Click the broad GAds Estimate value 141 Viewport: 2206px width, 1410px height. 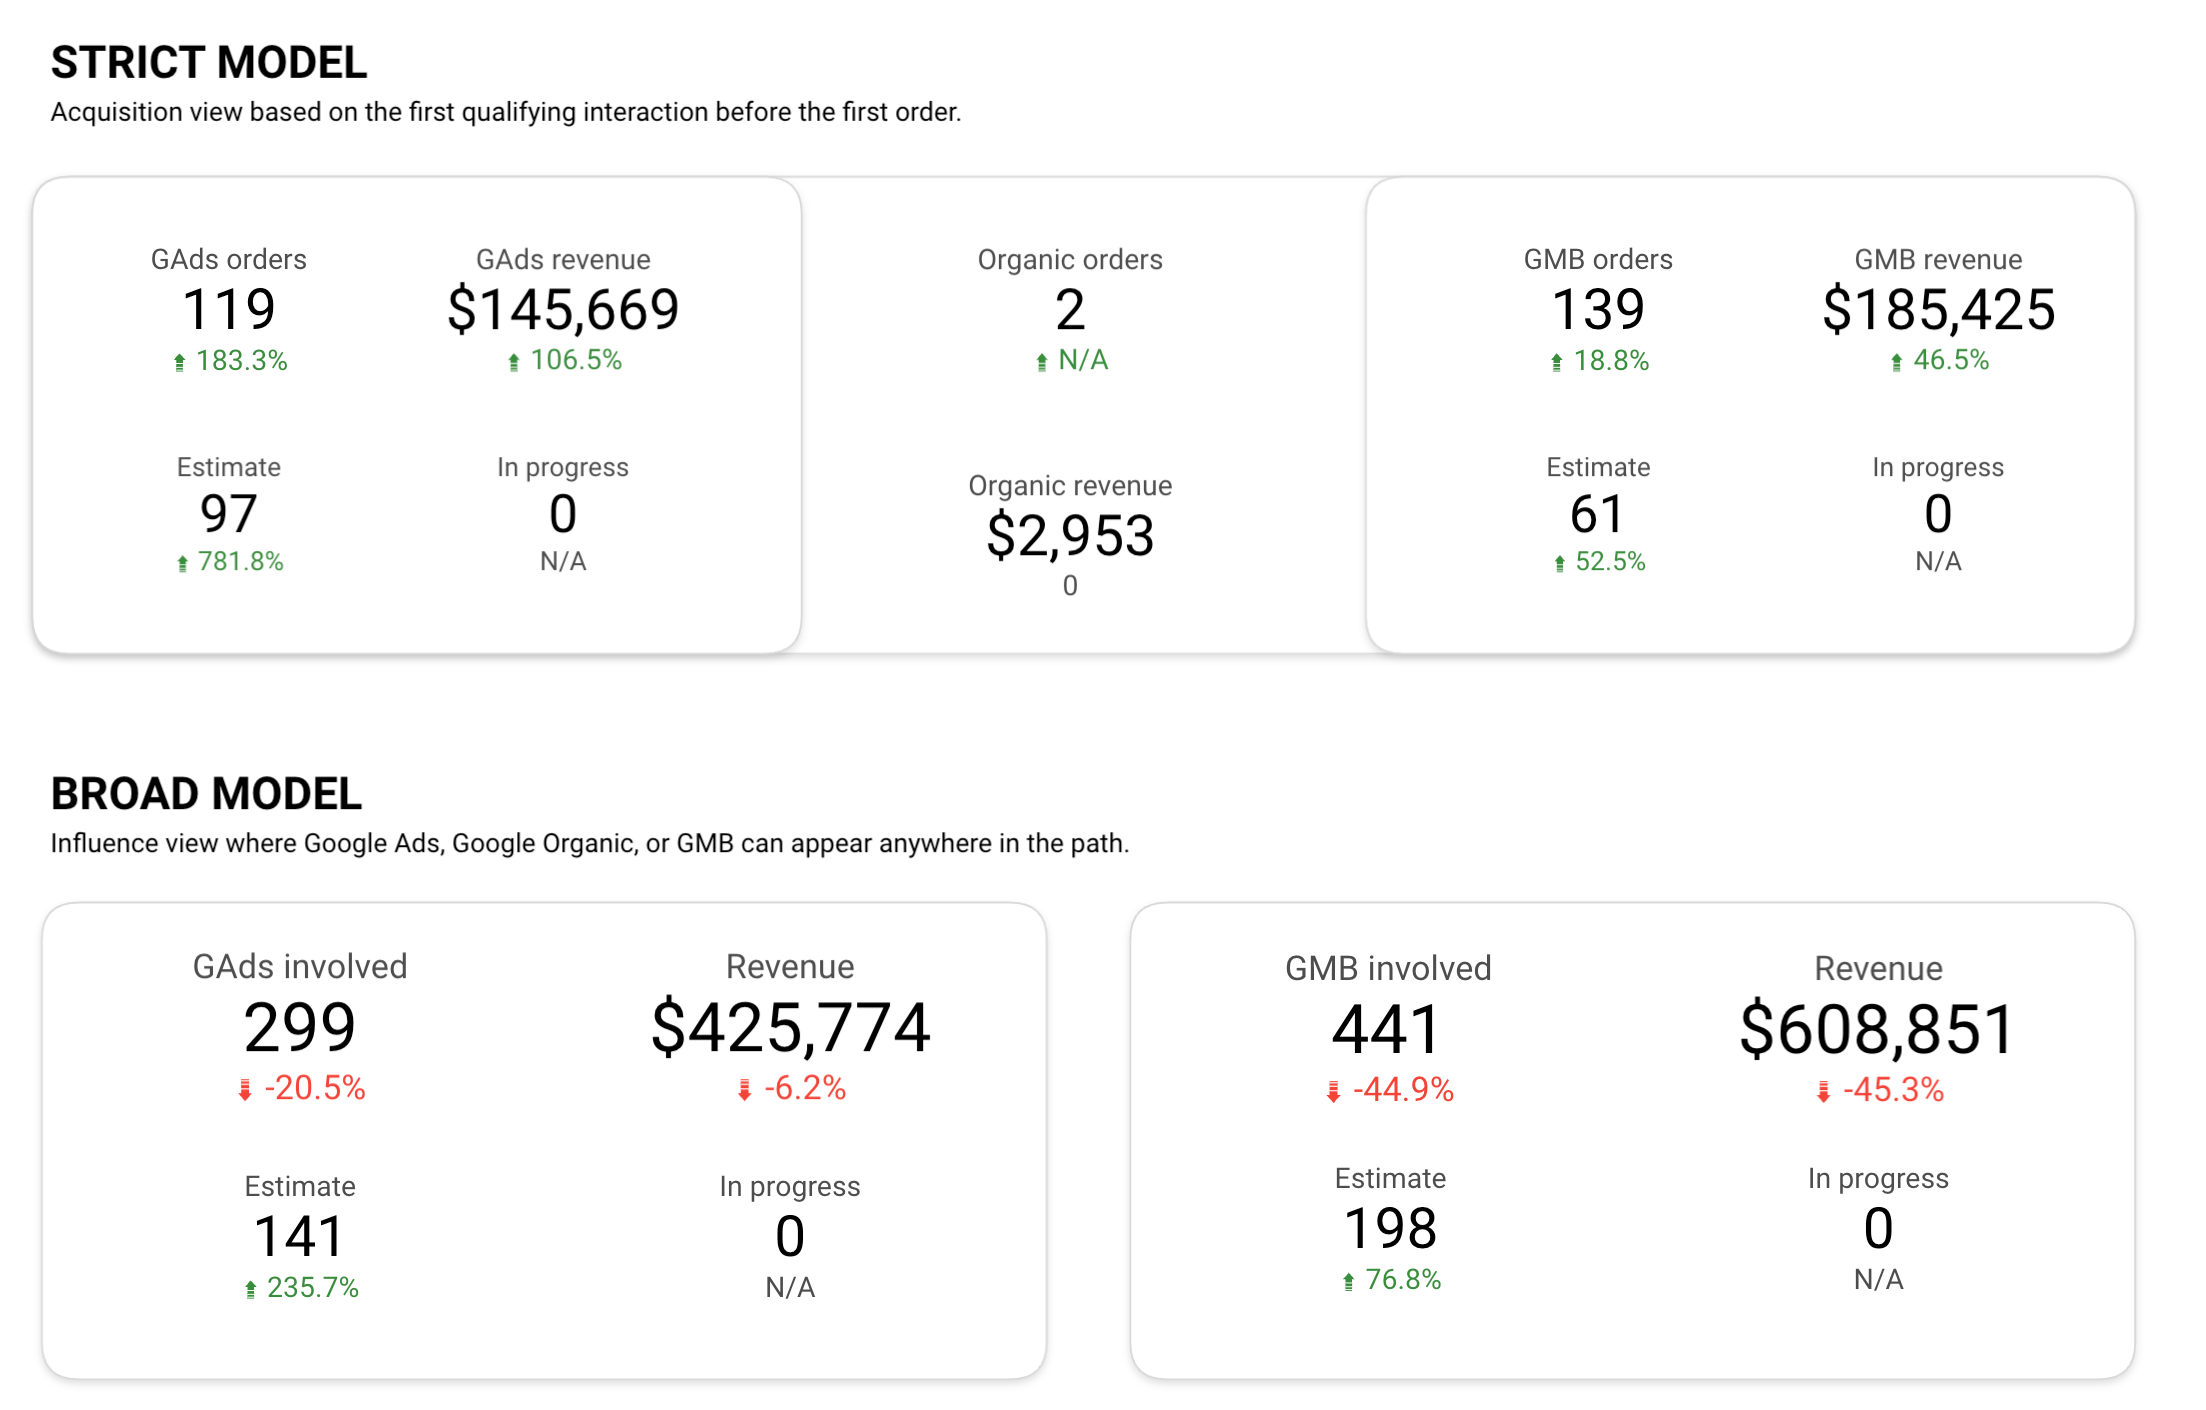pos(300,1236)
